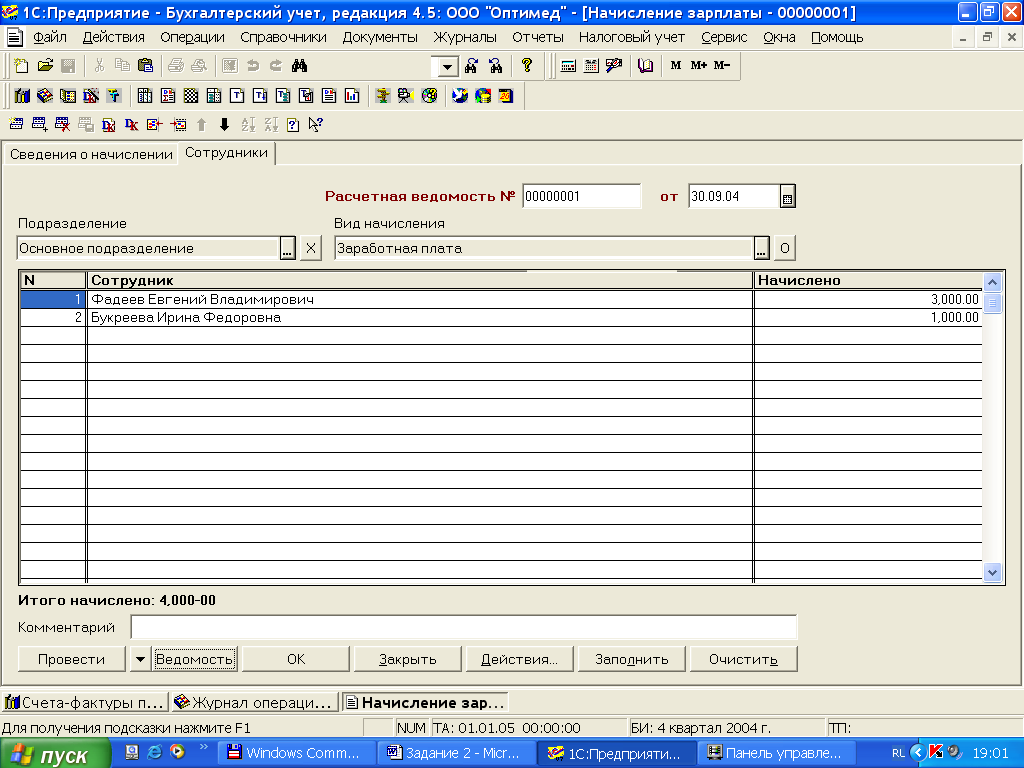This screenshot has width=1024, height=768.
Task: Click table scrollbar up arrow
Action: click(x=993, y=282)
